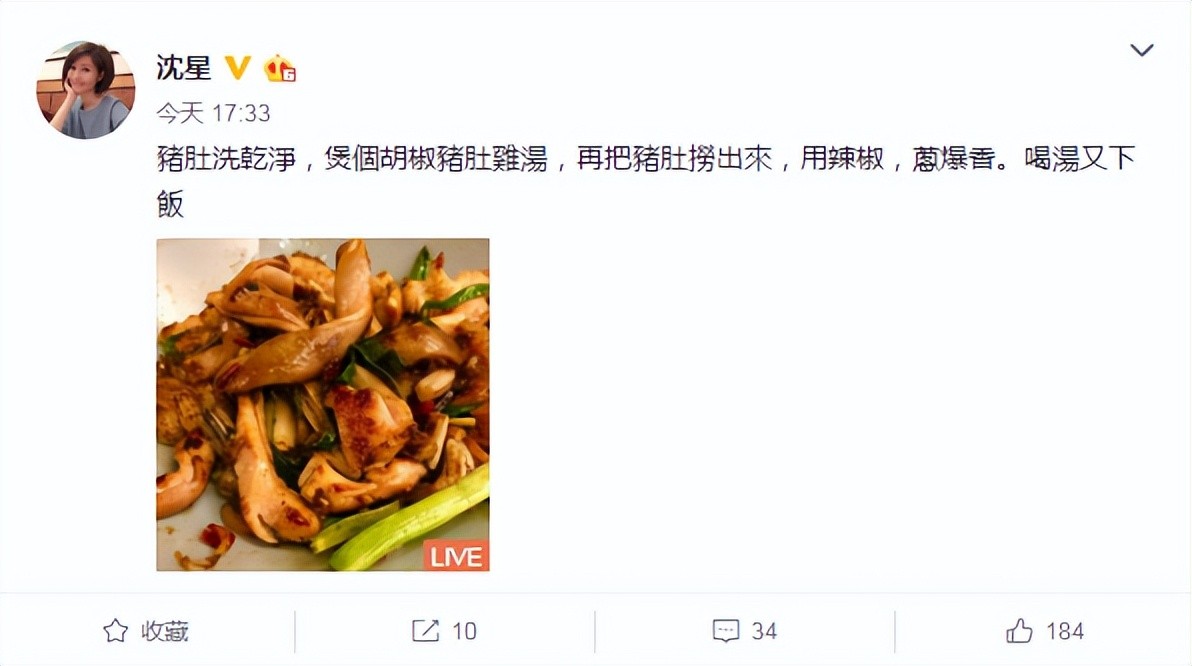Click the repost share icon
Image resolution: width=1192 pixels, height=666 pixels.
point(426,631)
